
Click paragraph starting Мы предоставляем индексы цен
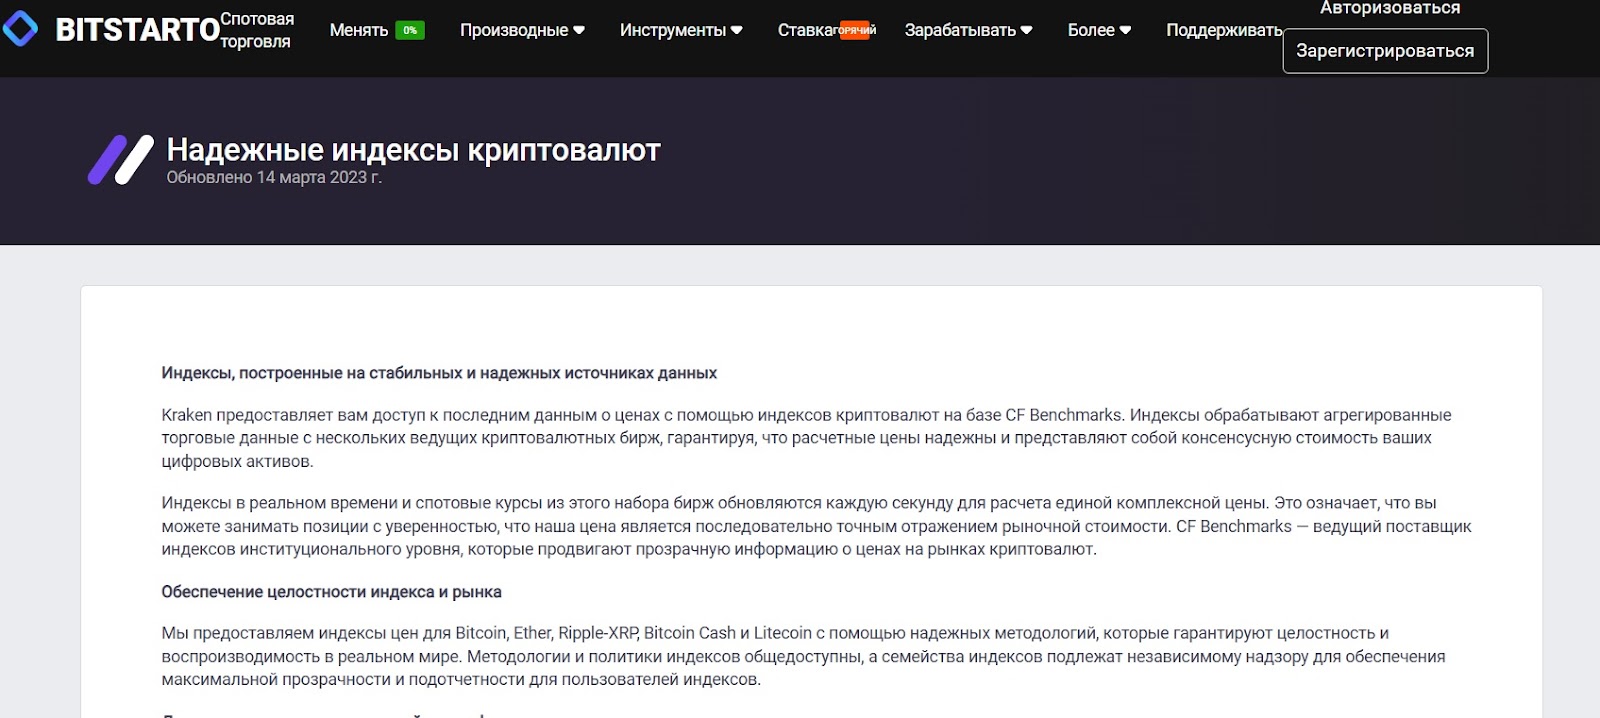[803, 656]
